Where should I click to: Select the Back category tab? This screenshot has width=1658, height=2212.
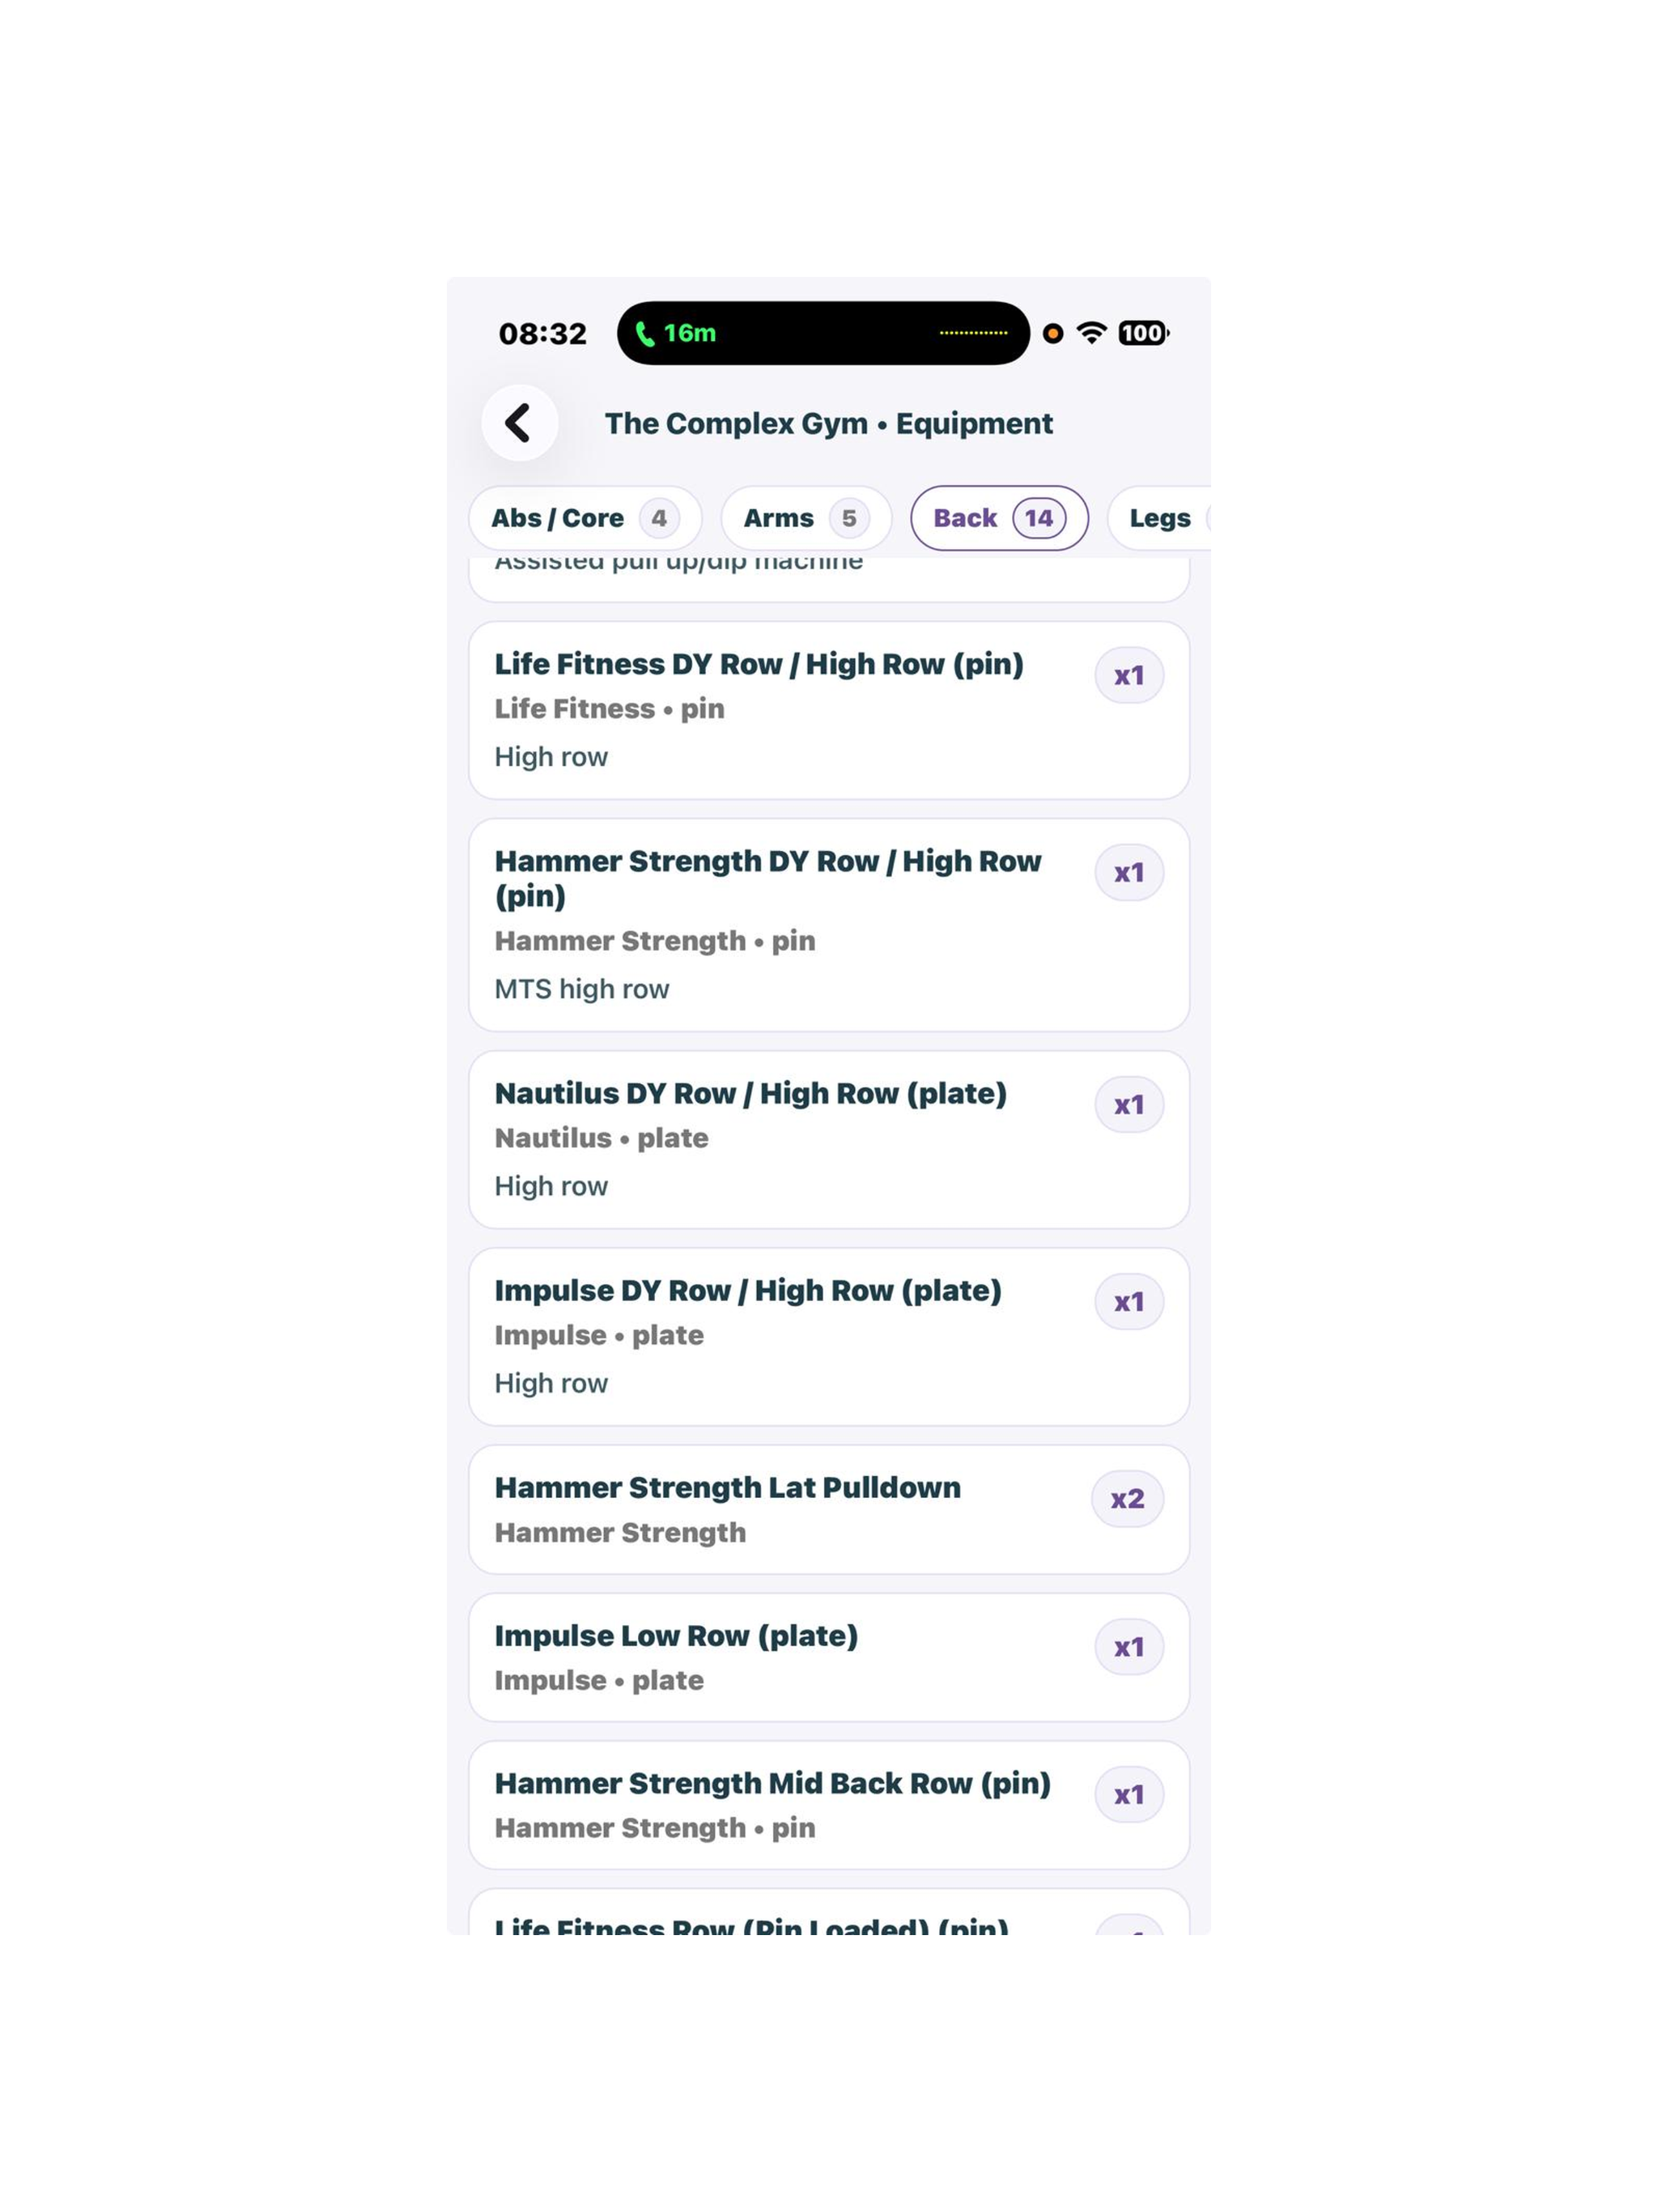pos(999,518)
